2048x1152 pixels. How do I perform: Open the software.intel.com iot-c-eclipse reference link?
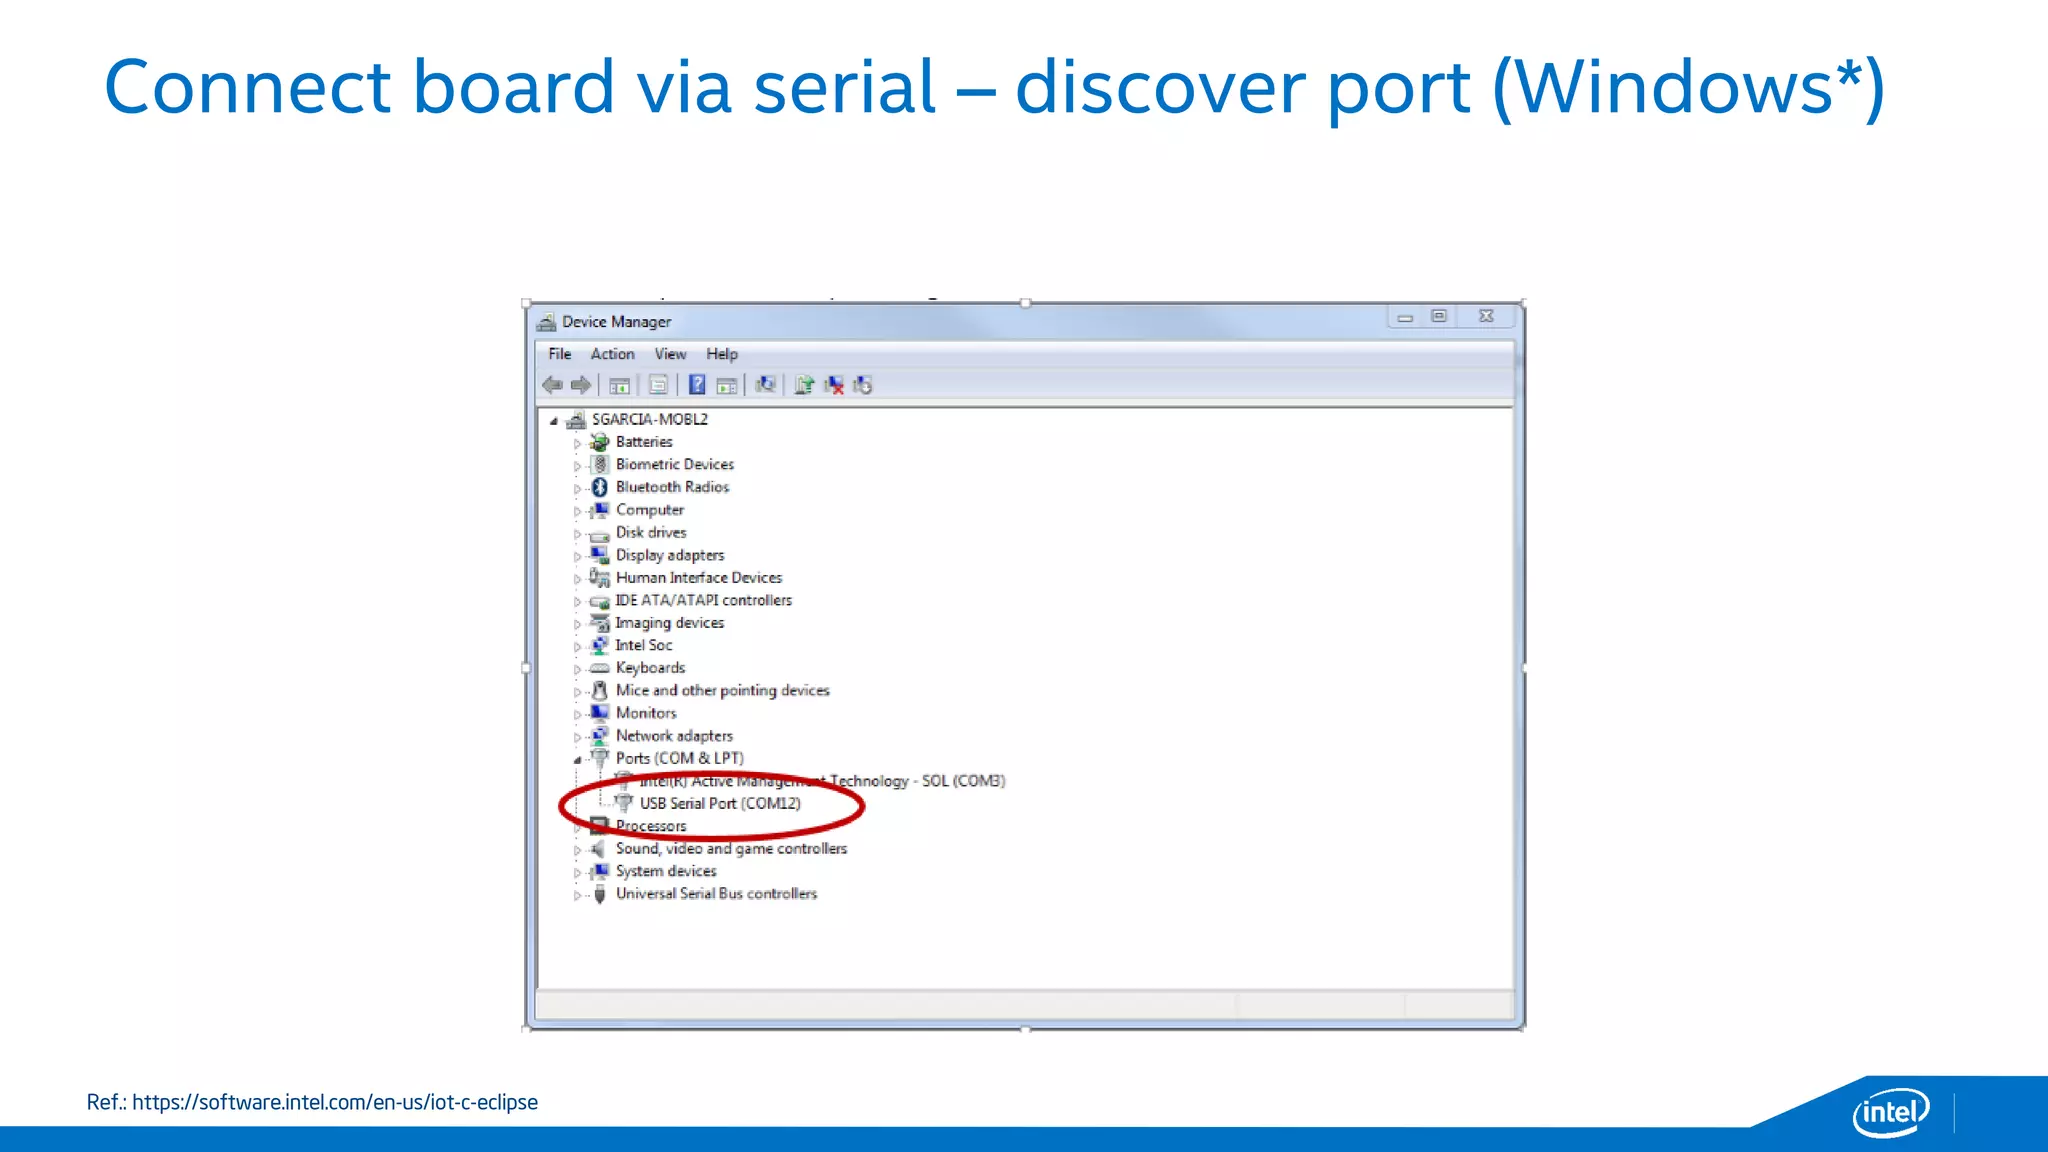pos(335,1102)
